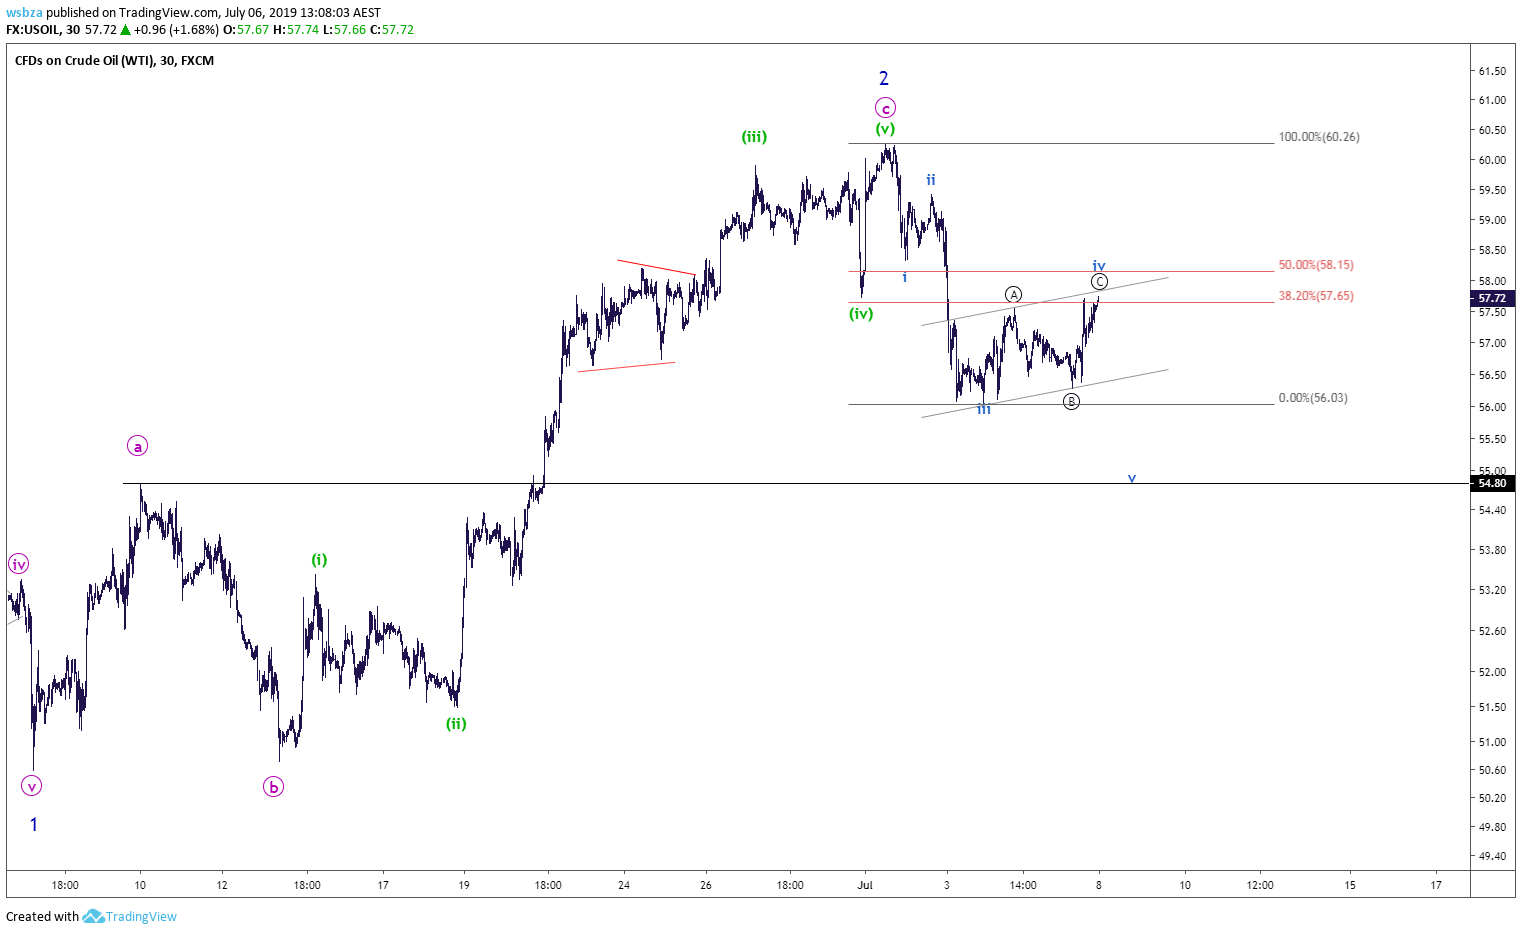
Task: Click the '19' date on time axis
Action: (464, 885)
